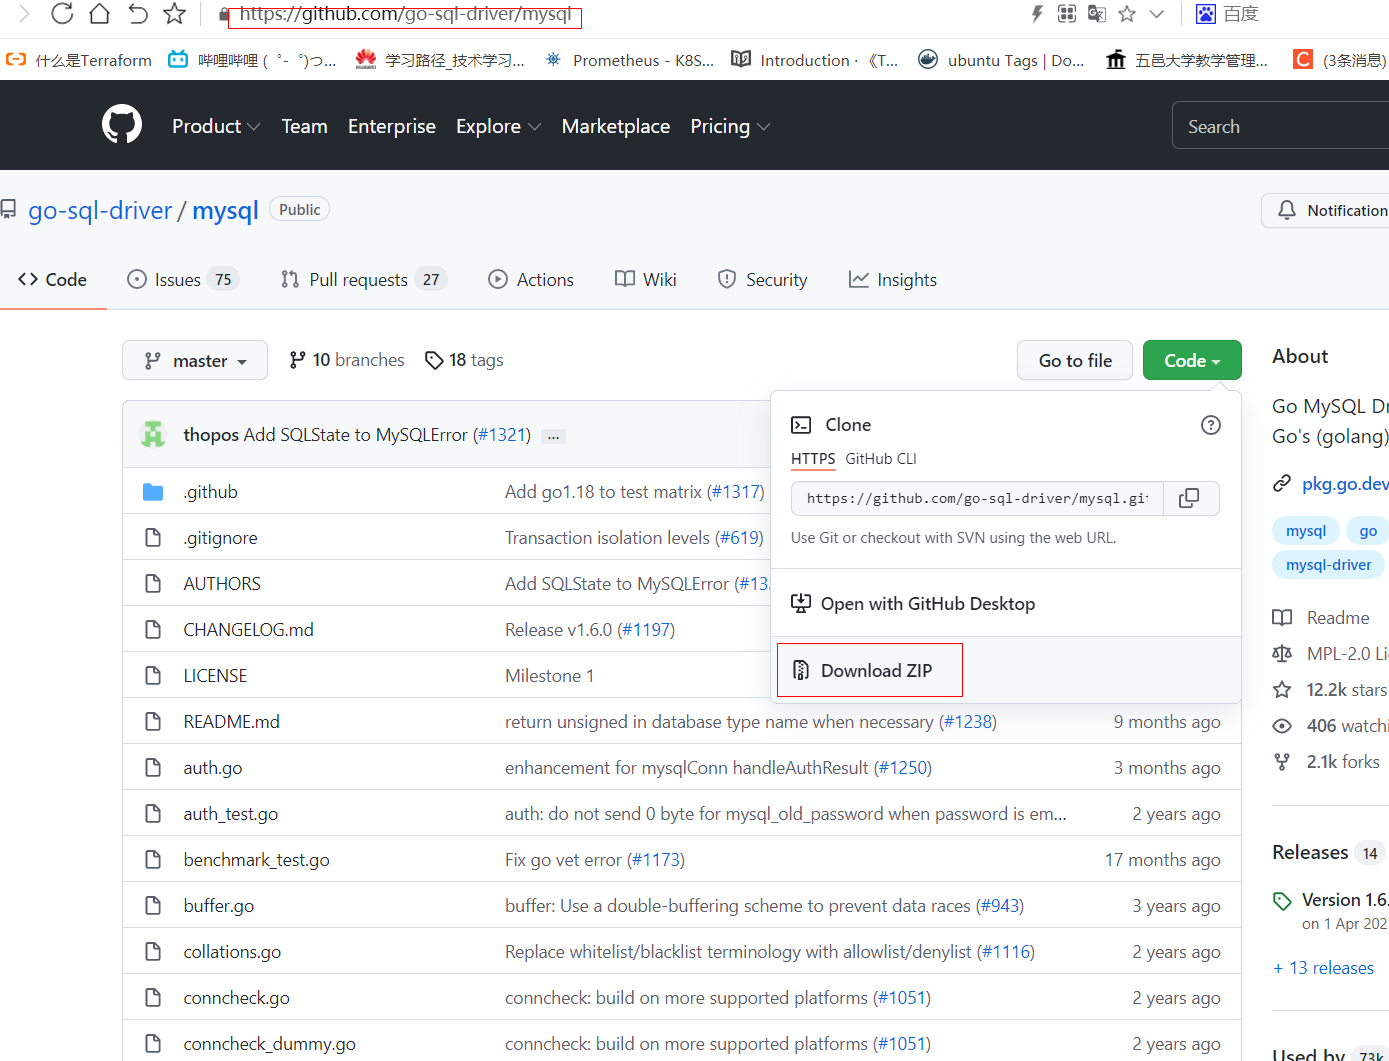Go to Marketplace in top navigation
Viewport: 1389px width, 1061px height.
pos(616,126)
